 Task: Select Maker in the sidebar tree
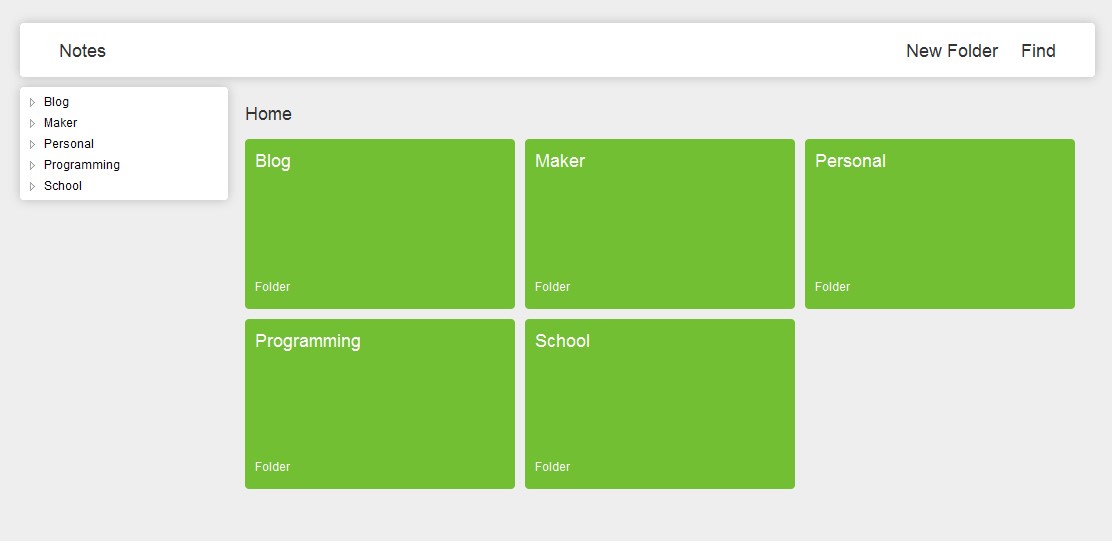coord(60,123)
